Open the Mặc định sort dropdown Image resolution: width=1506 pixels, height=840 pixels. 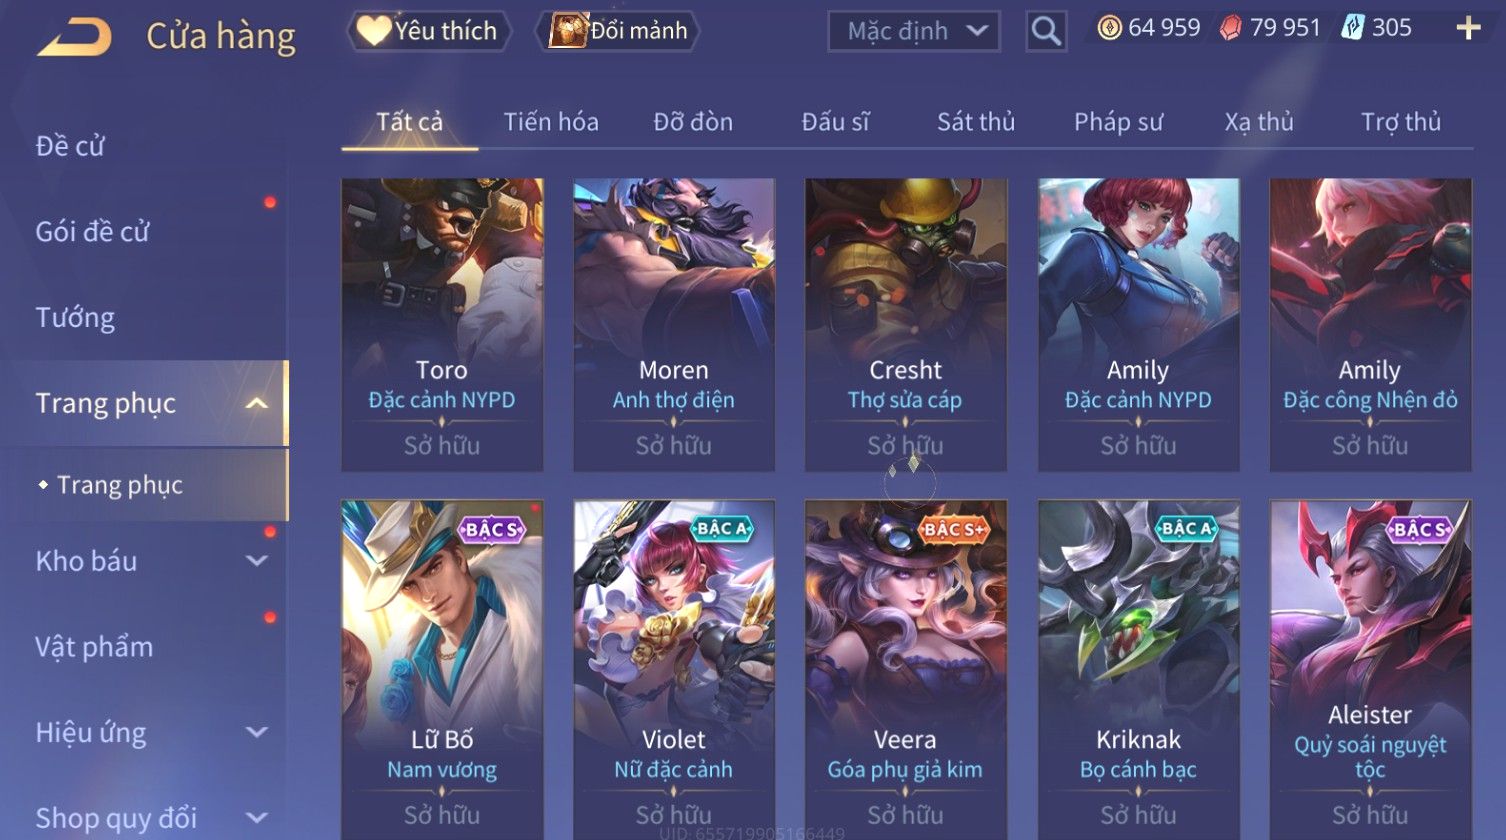tap(913, 31)
